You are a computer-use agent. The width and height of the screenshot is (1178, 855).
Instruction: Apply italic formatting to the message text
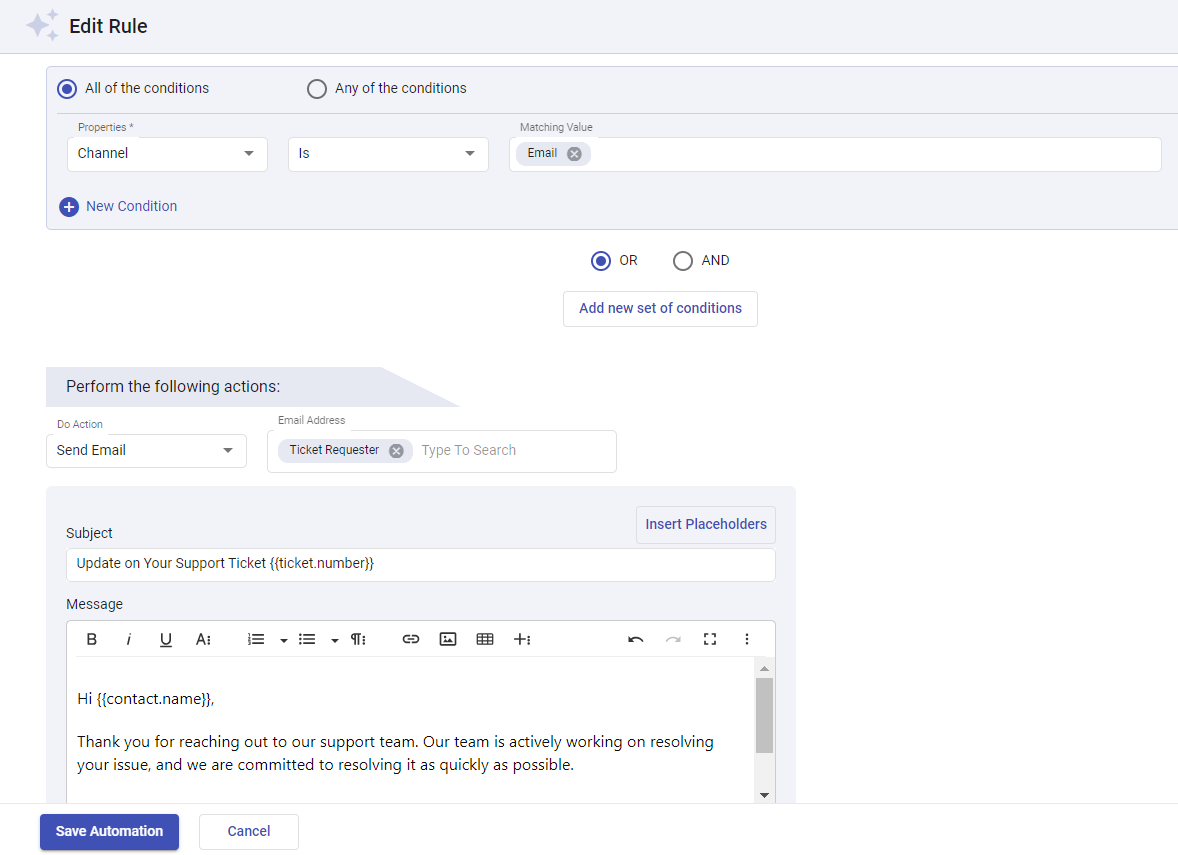[128, 639]
